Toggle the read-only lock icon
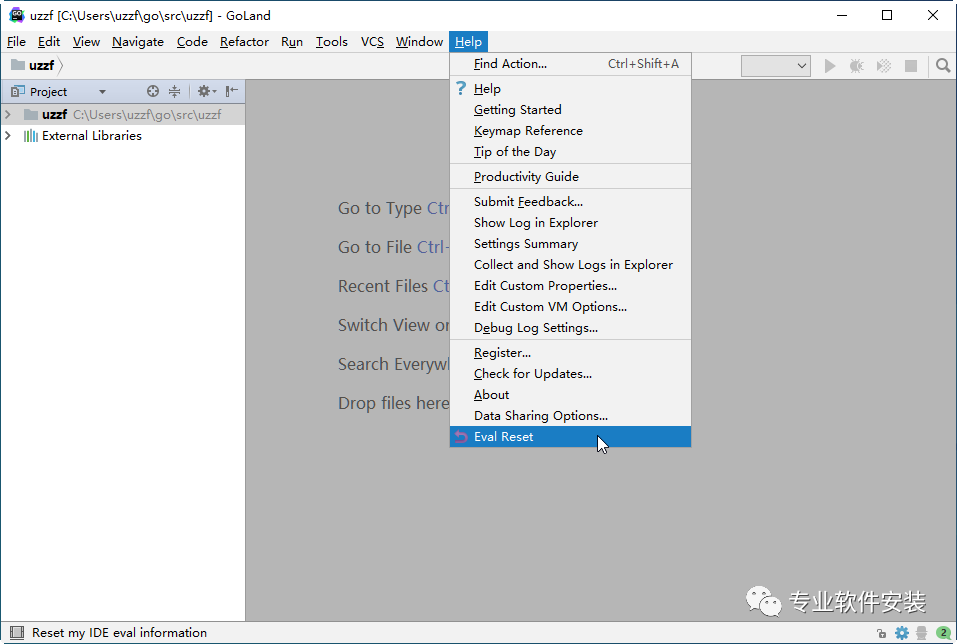 tap(881, 633)
